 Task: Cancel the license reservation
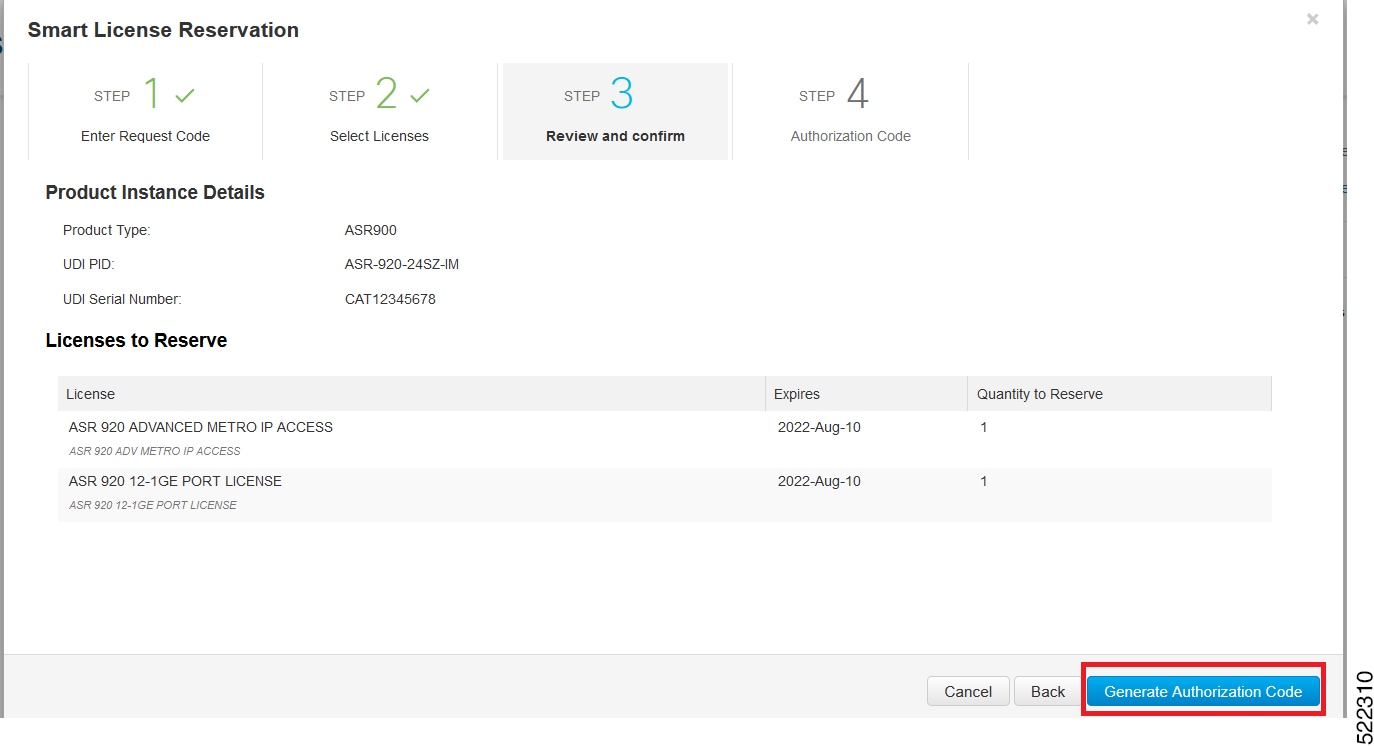click(x=968, y=691)
